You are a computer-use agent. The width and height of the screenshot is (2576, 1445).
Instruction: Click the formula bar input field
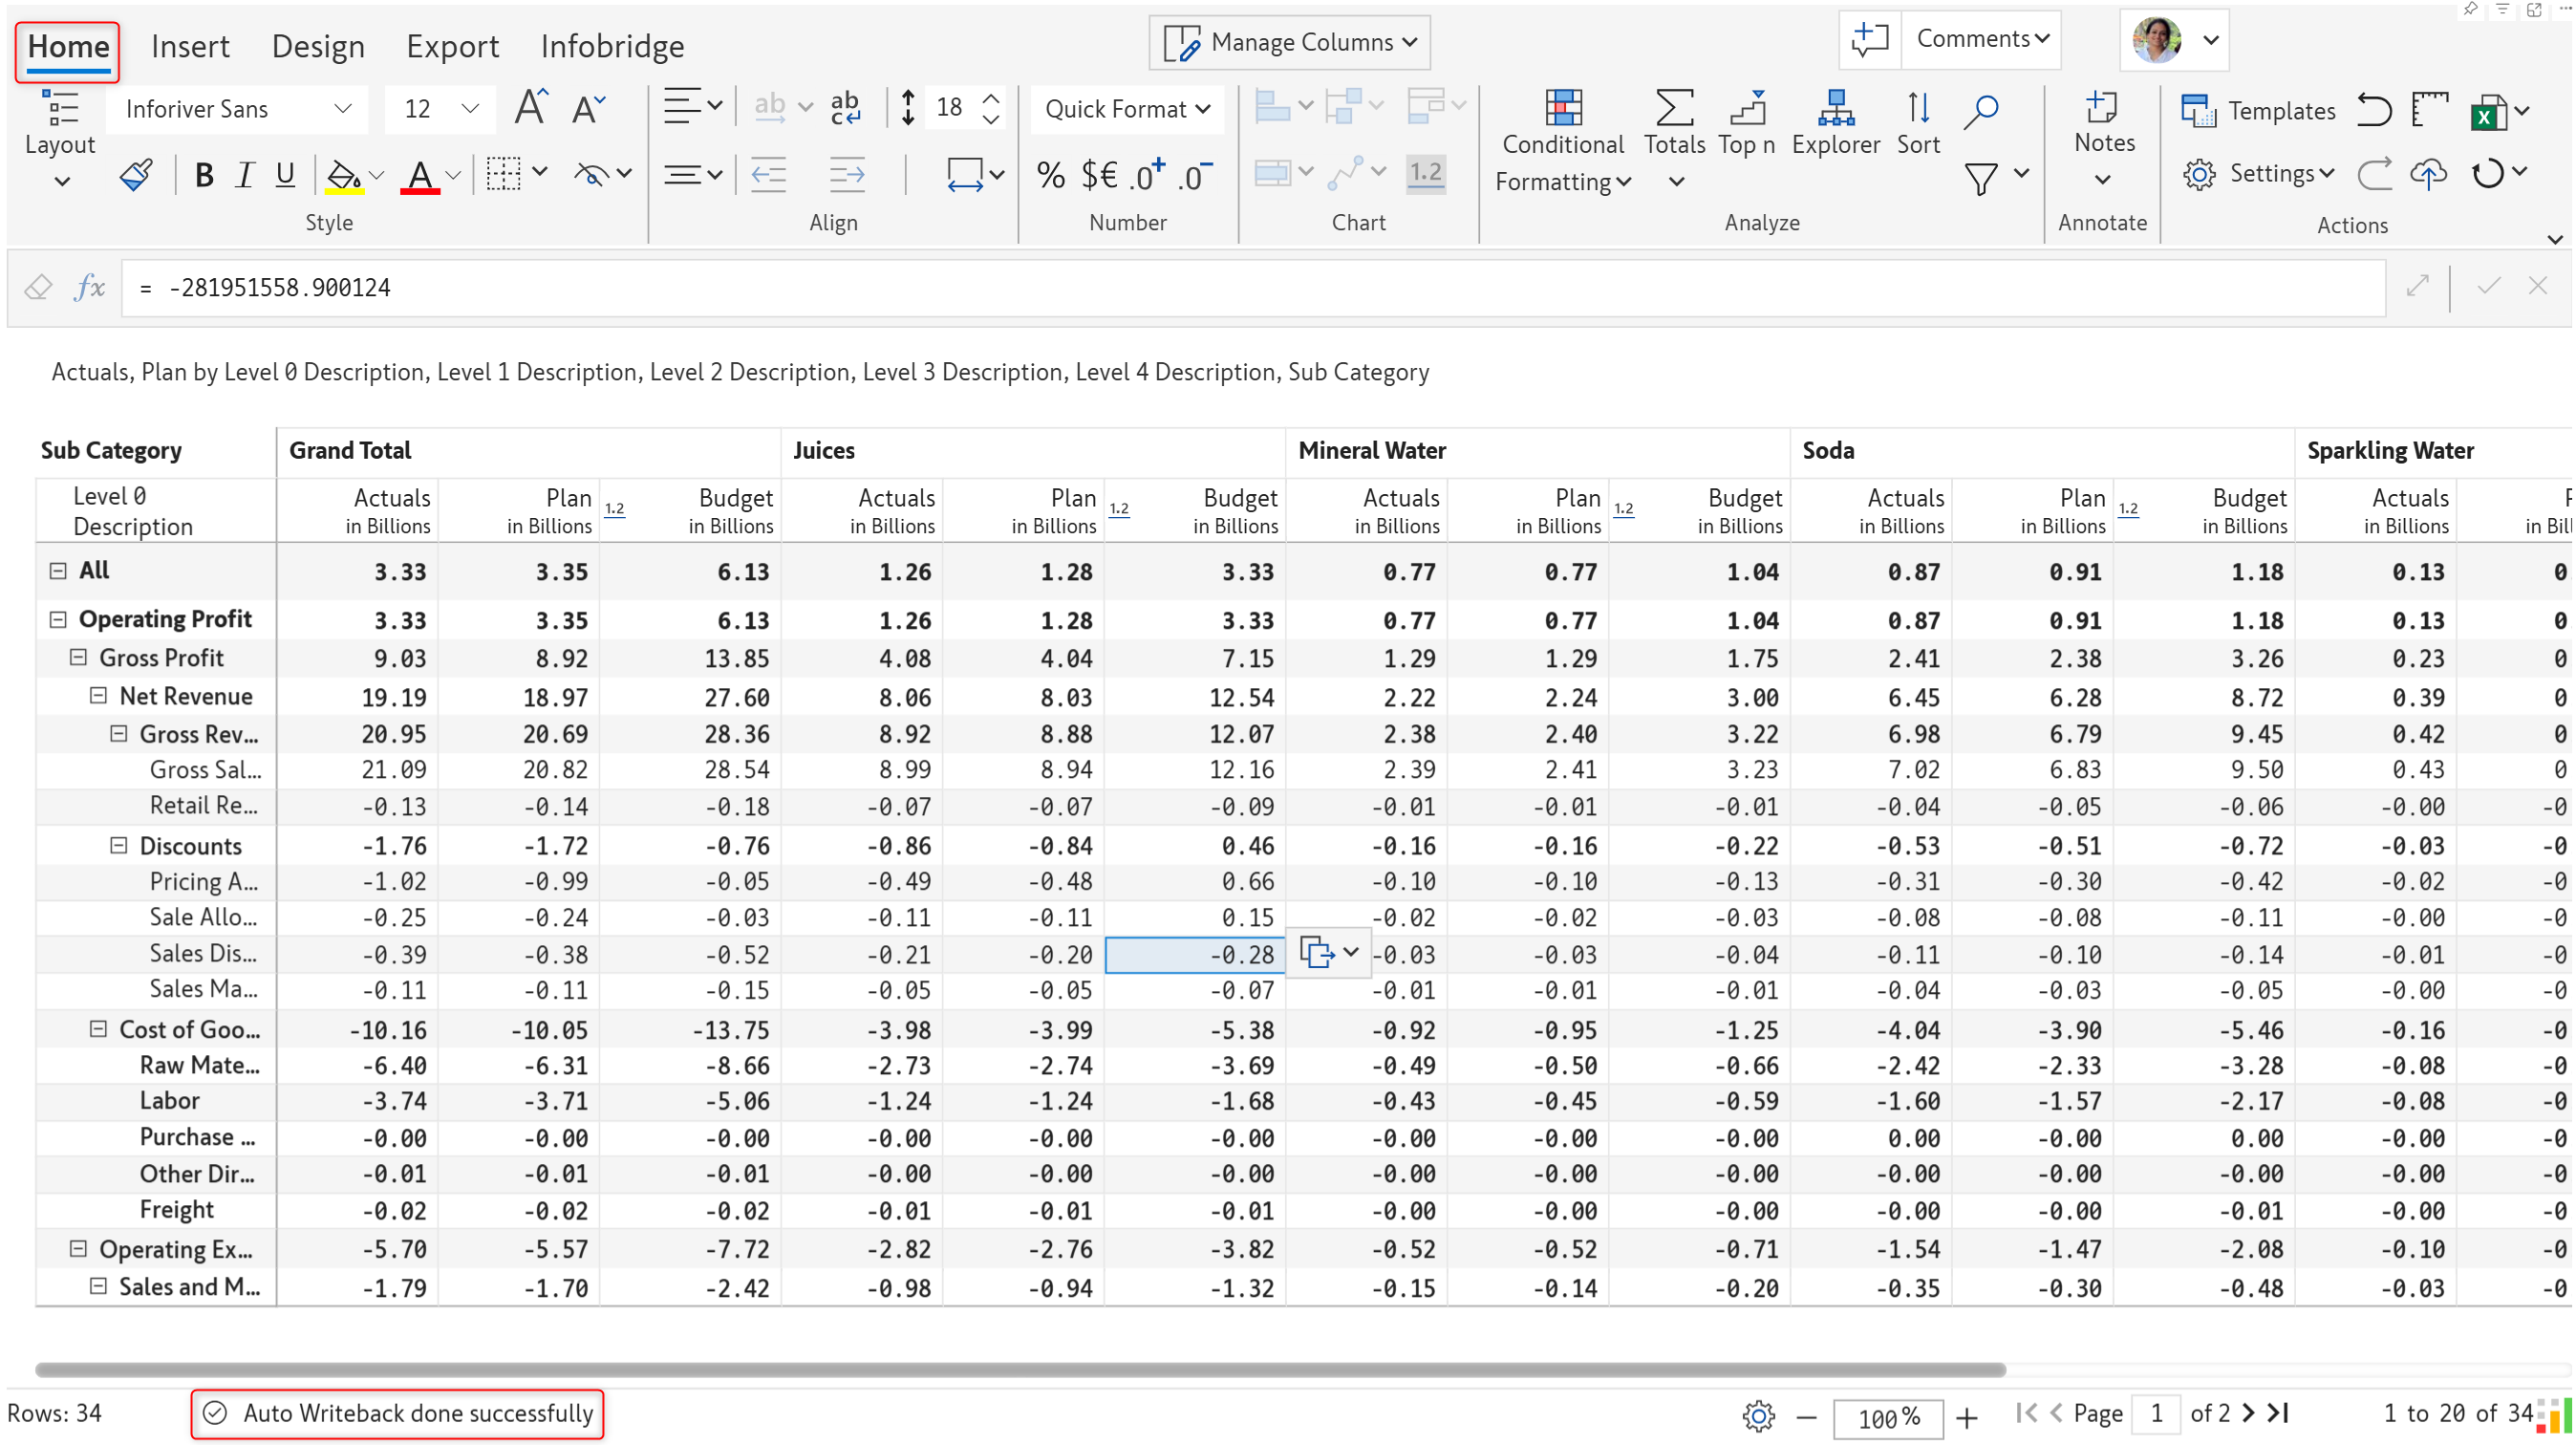point(1250,288)
